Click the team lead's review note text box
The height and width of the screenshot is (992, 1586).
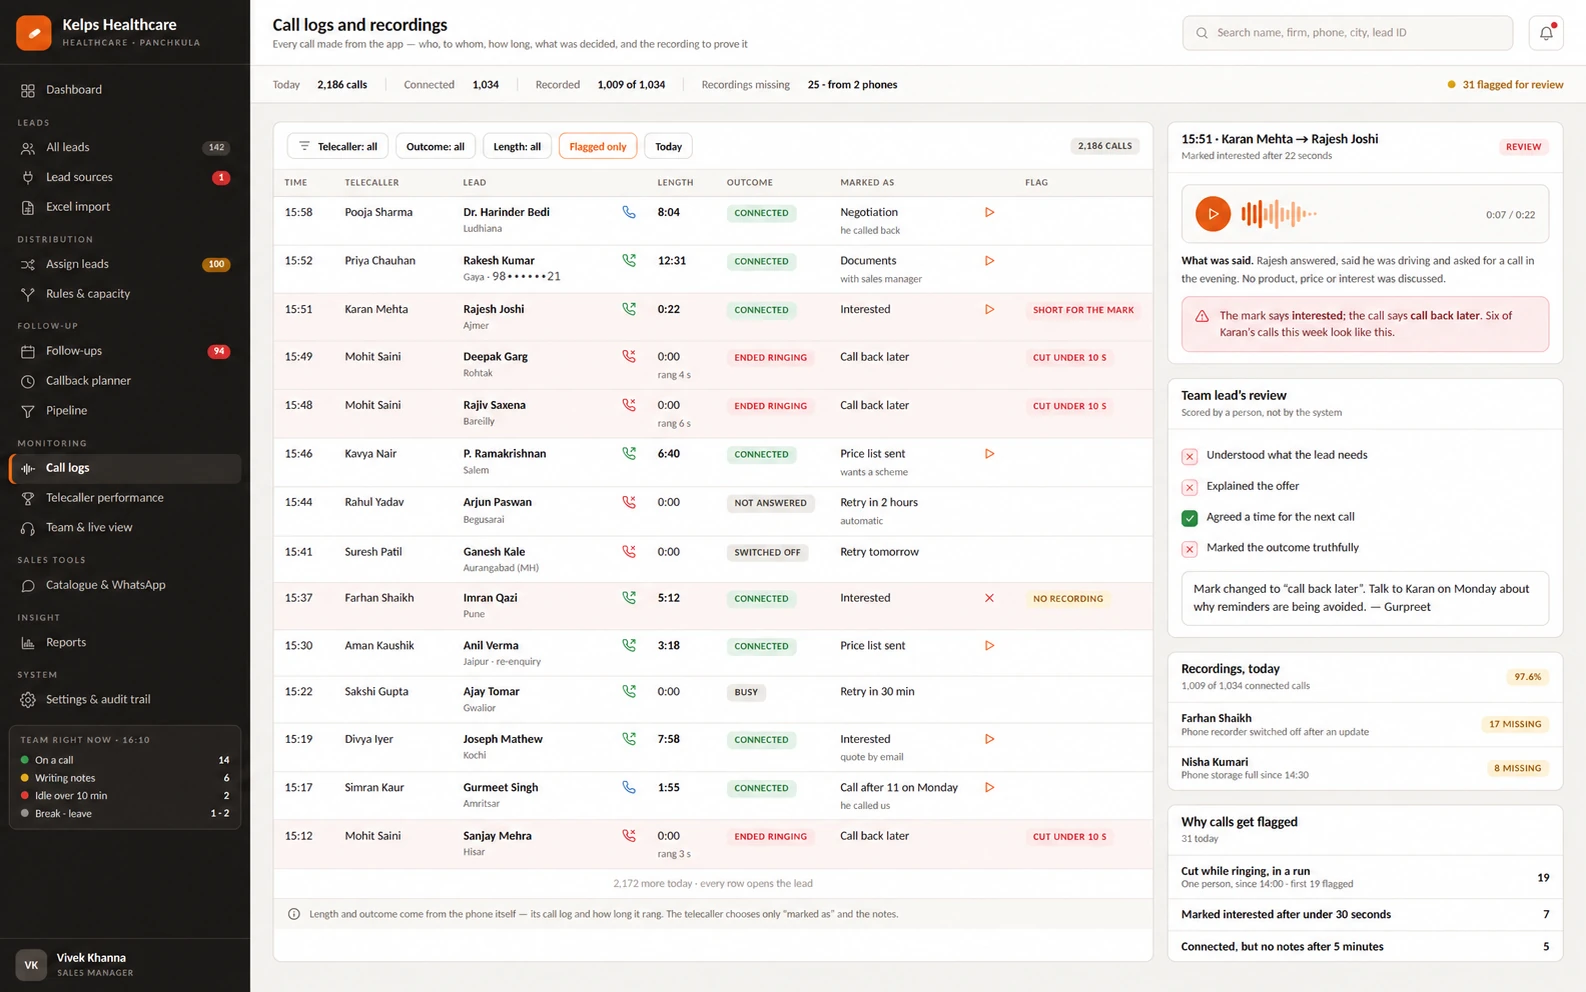pos(1365,598)
